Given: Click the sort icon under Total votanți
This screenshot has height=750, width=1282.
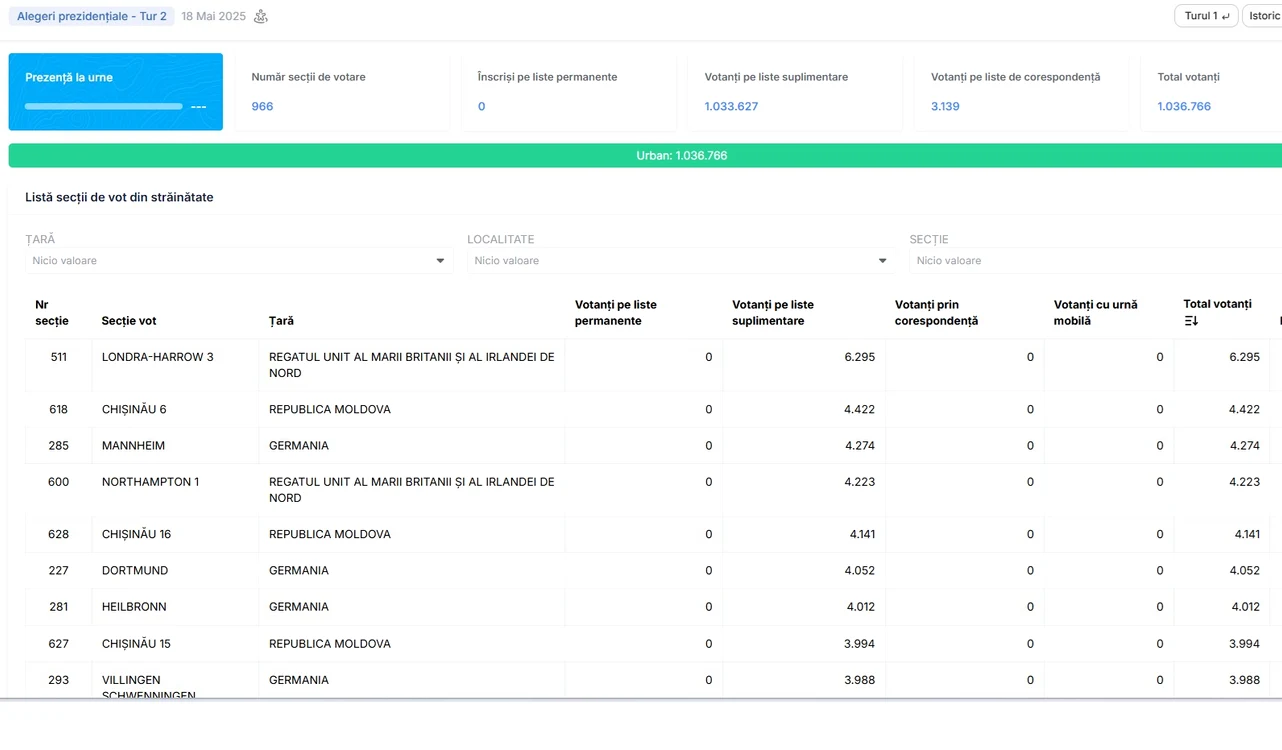Looking at the screenshot, I should point(1191,321).
